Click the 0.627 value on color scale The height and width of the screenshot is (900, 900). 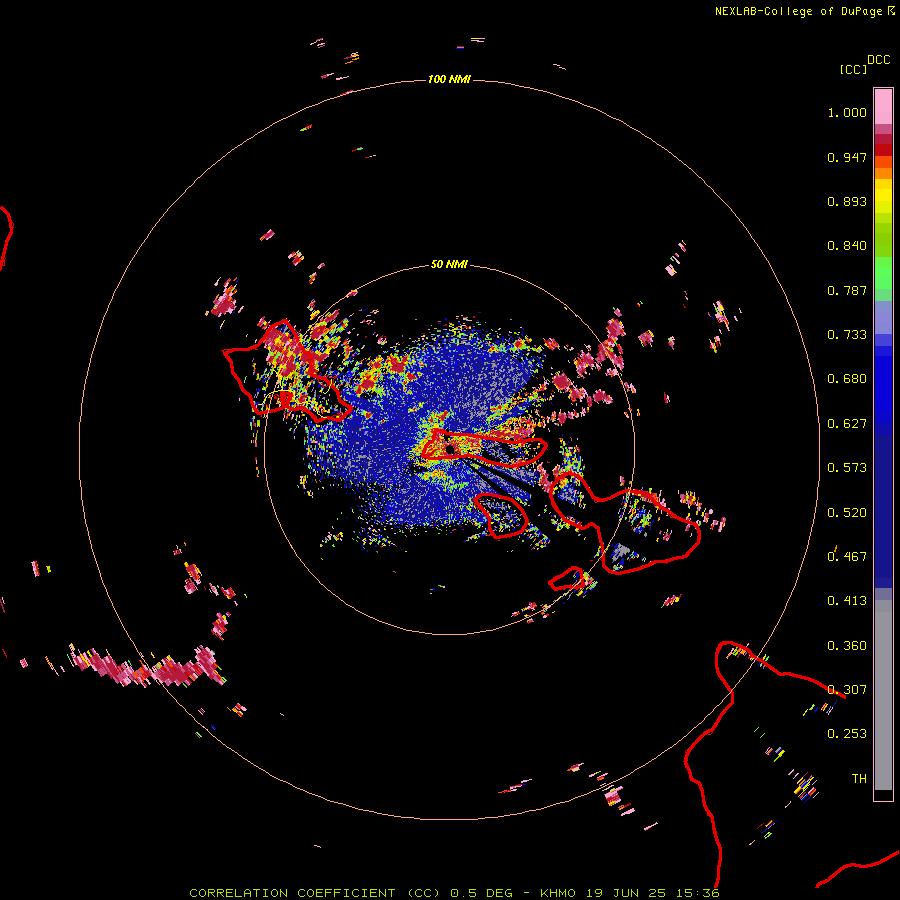tap(847, 424)
